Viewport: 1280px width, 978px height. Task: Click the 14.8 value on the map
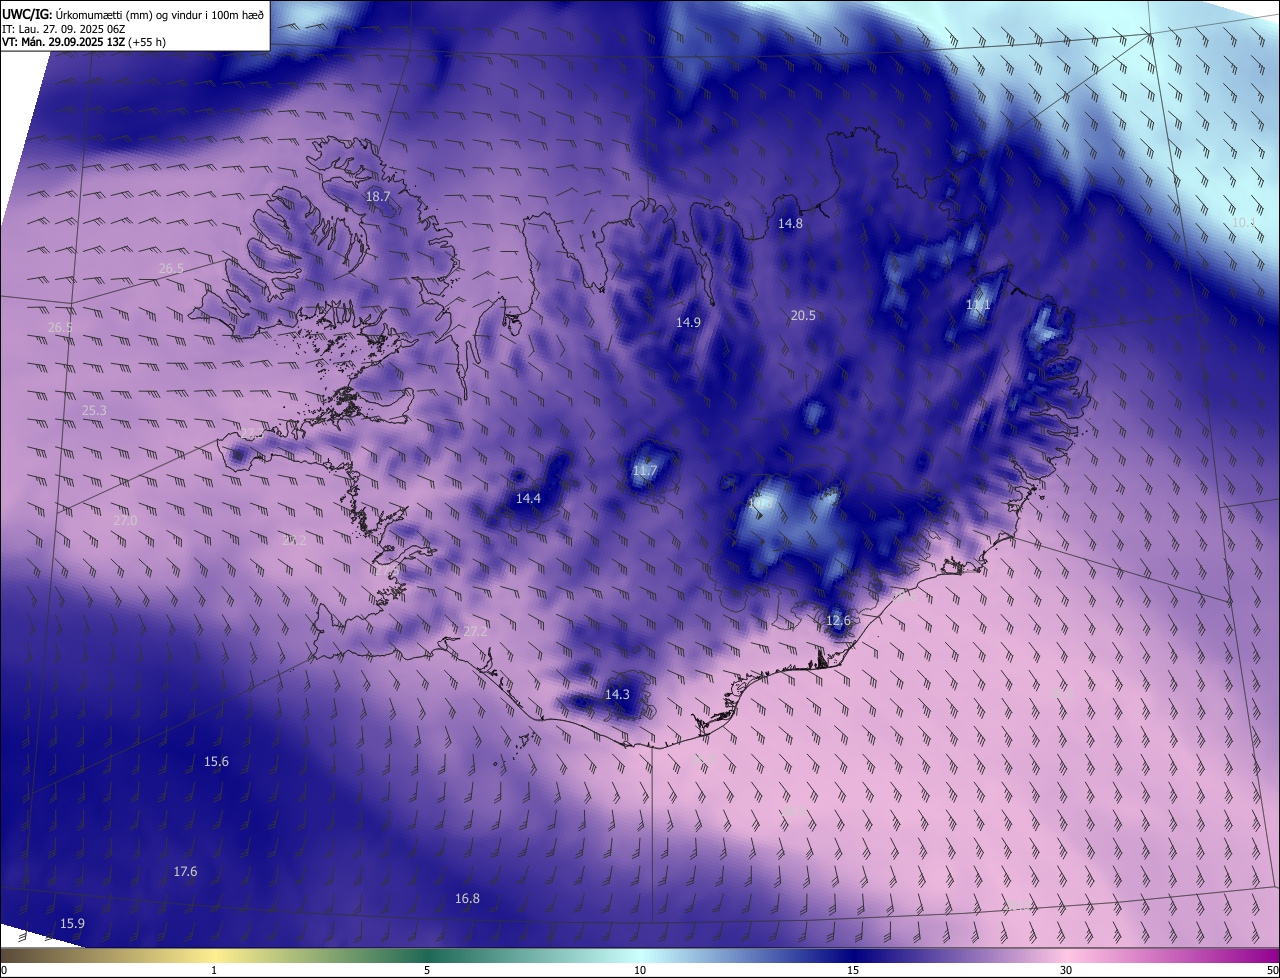[x=790, y=224]
